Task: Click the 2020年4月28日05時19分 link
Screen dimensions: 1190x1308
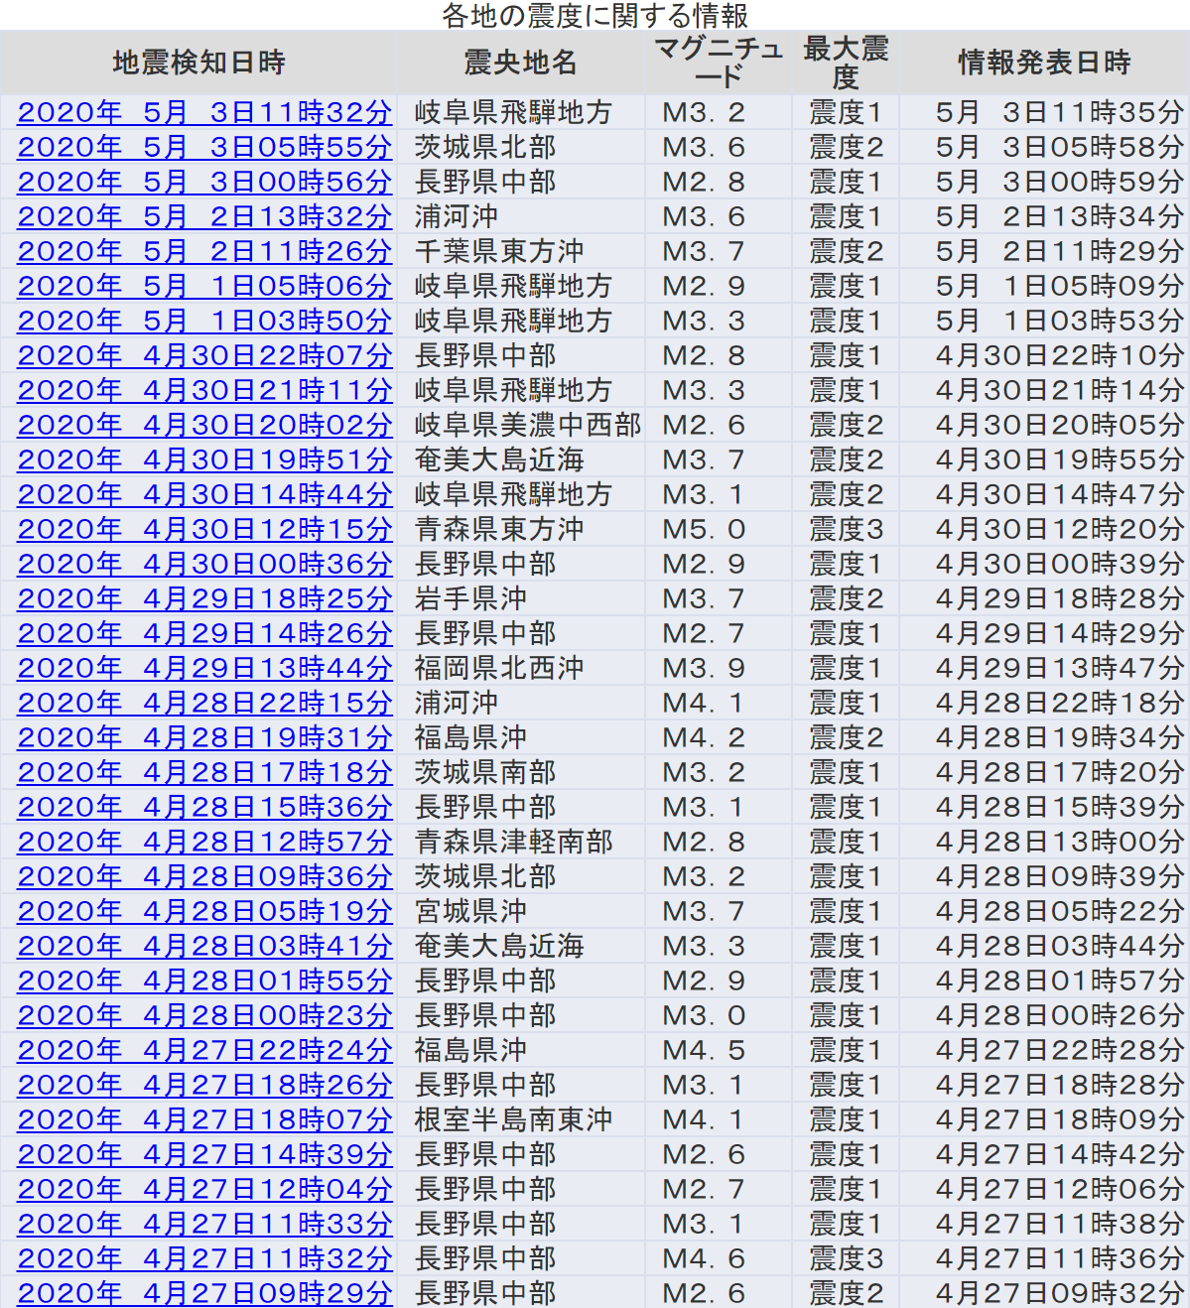Action: click(x=204, y=912)
